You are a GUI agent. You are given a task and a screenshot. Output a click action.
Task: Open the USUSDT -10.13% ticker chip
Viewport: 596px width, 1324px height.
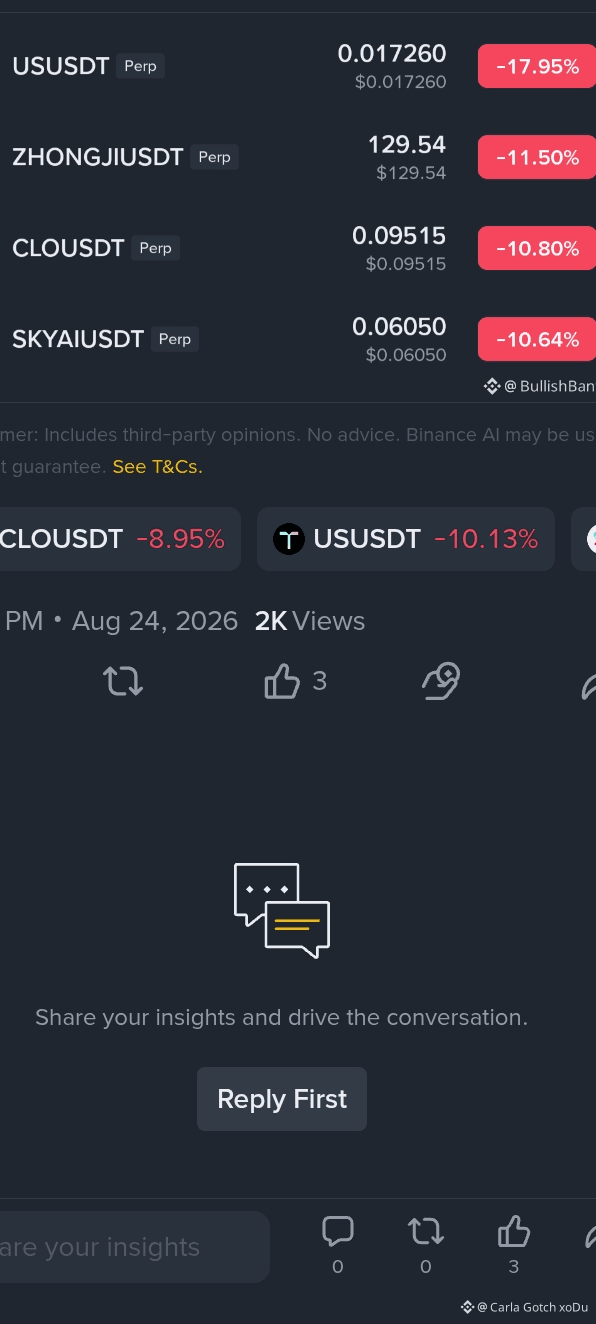tap(406, 539)
